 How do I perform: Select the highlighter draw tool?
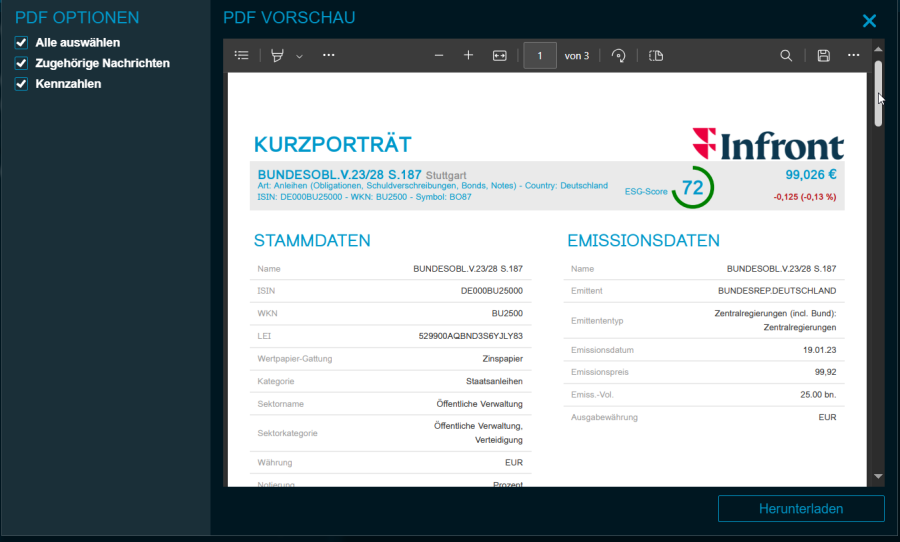click(x=278, y=56)
